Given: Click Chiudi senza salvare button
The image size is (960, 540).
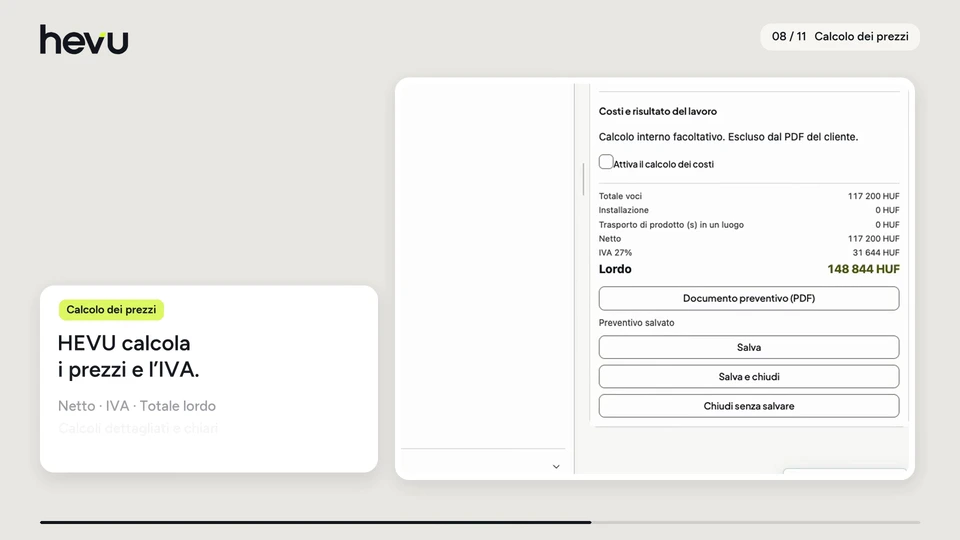Looking at the screenshot, I should click(749, 406).
